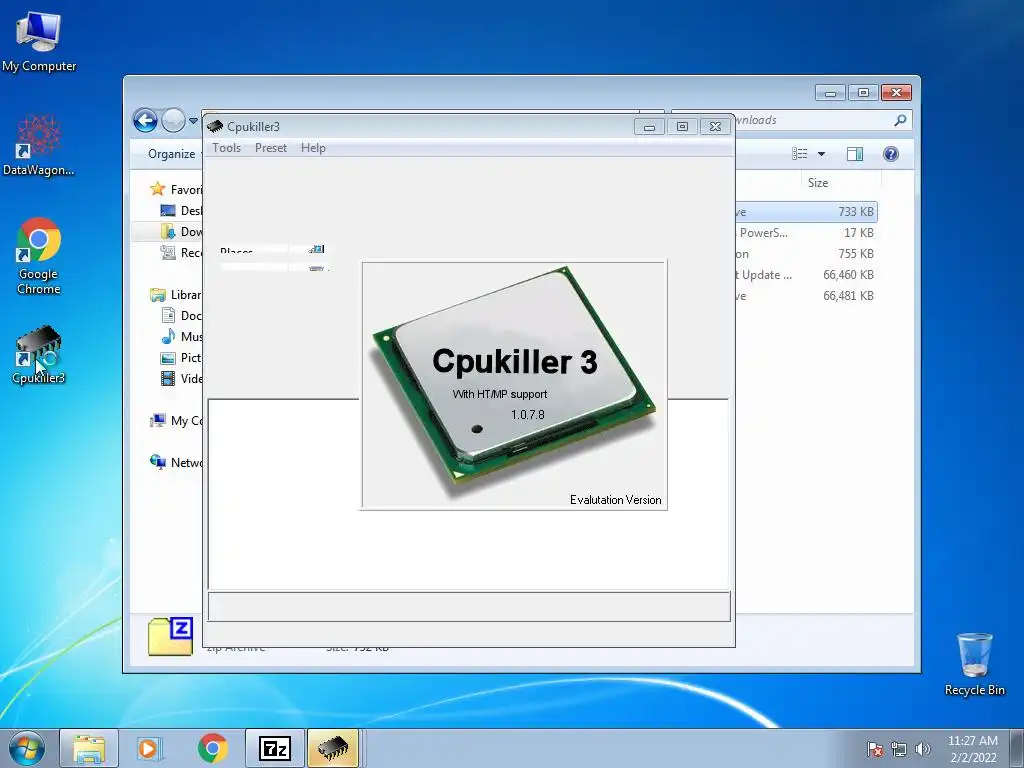This screenshot has width=1024, height=768.
Task: Click the Cpukiller3 title bar chip icon
Action: [x=215, y=126]
